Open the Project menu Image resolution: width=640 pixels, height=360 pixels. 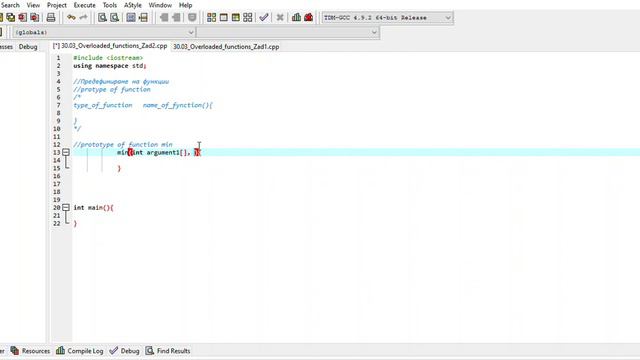57,5
